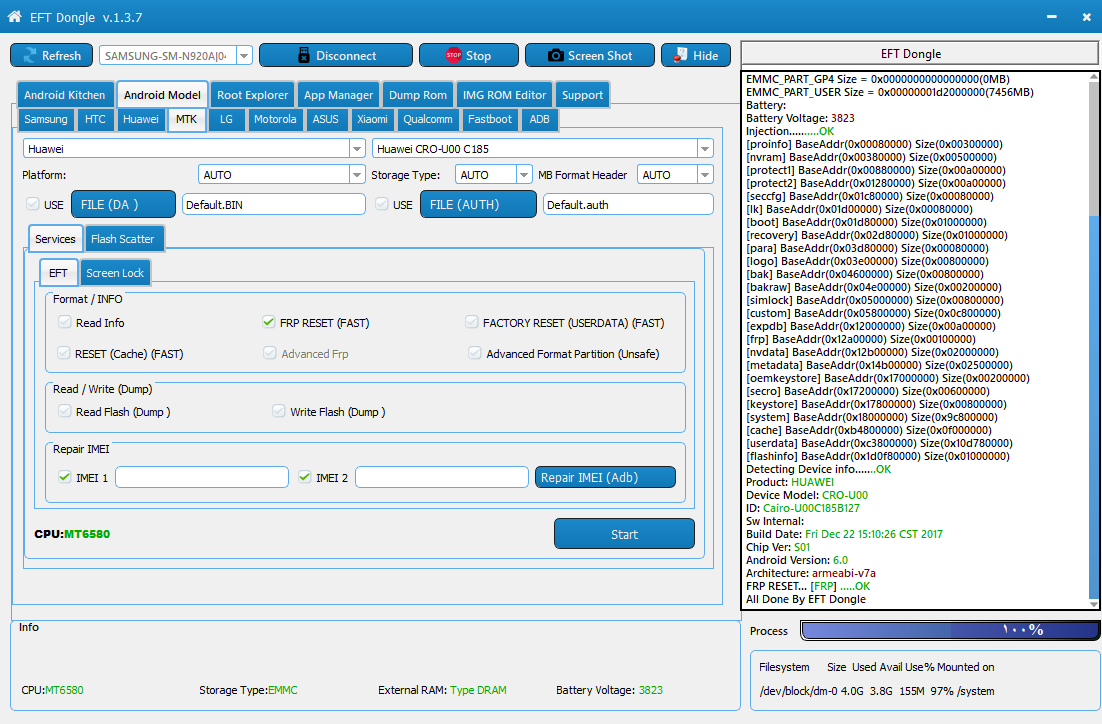This screenshot has width=1102, height=724.
Task: Open the Dump Rom tab
Action: click(x=417, y=95)
